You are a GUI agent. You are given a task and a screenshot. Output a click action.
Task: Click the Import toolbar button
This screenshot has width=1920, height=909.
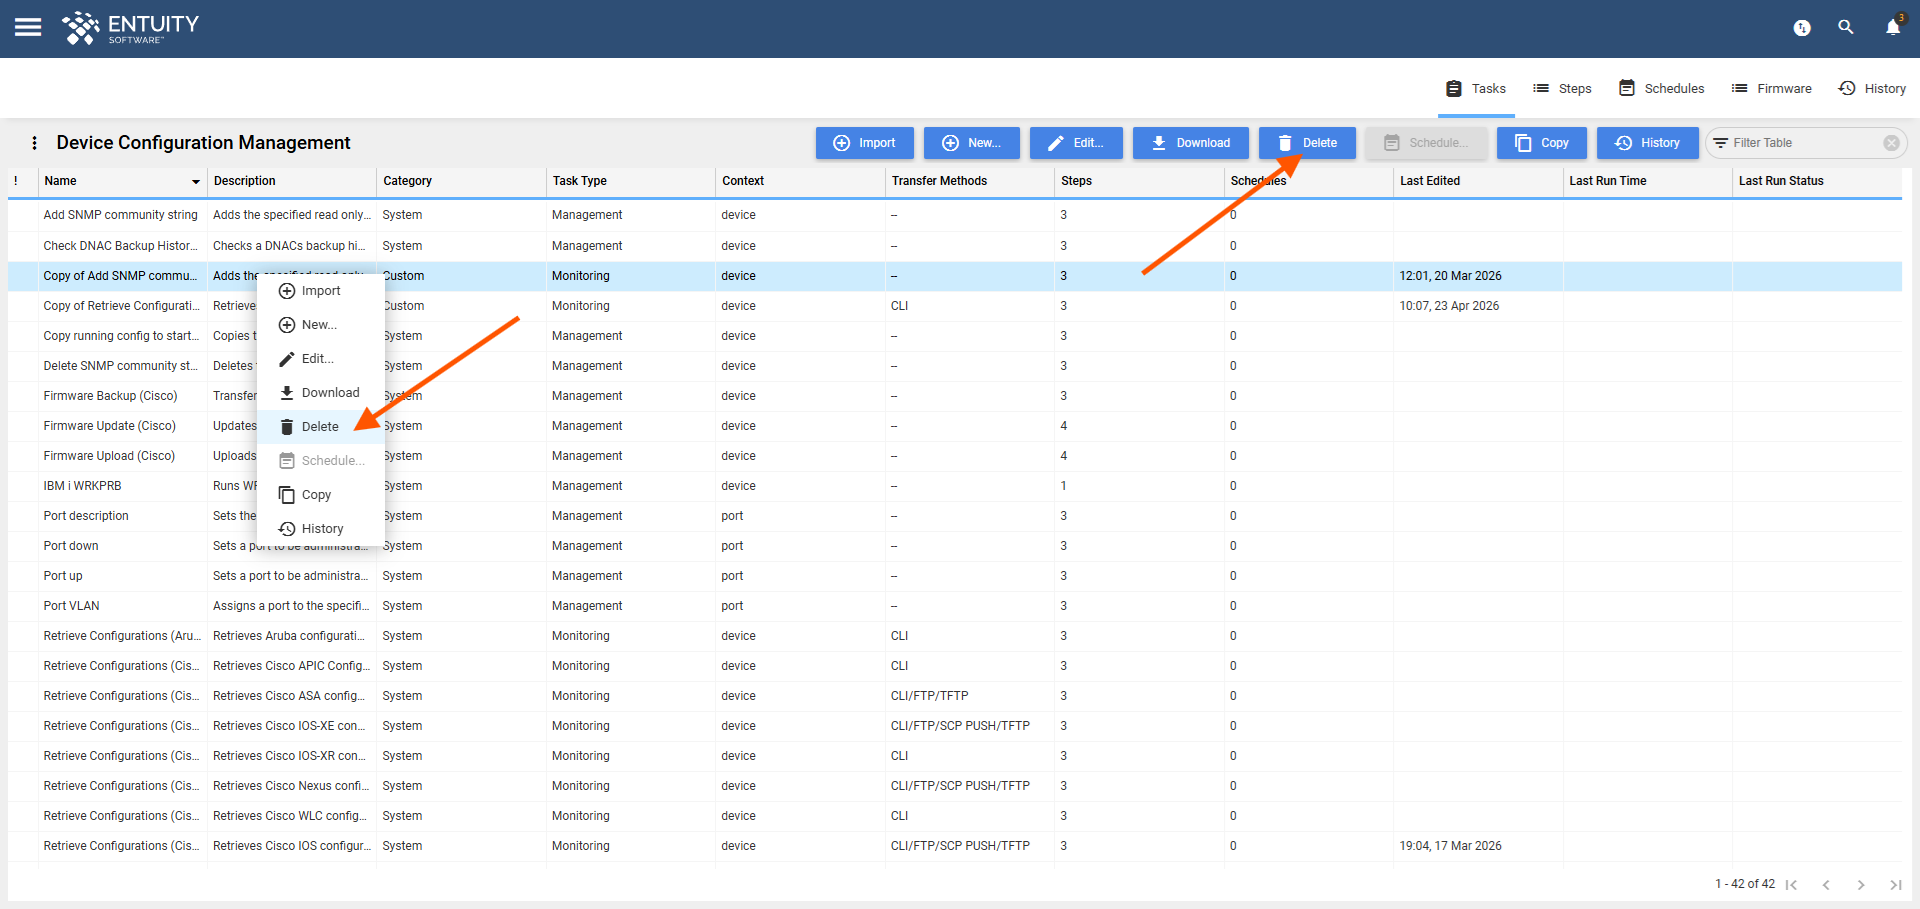coord(865,143)
